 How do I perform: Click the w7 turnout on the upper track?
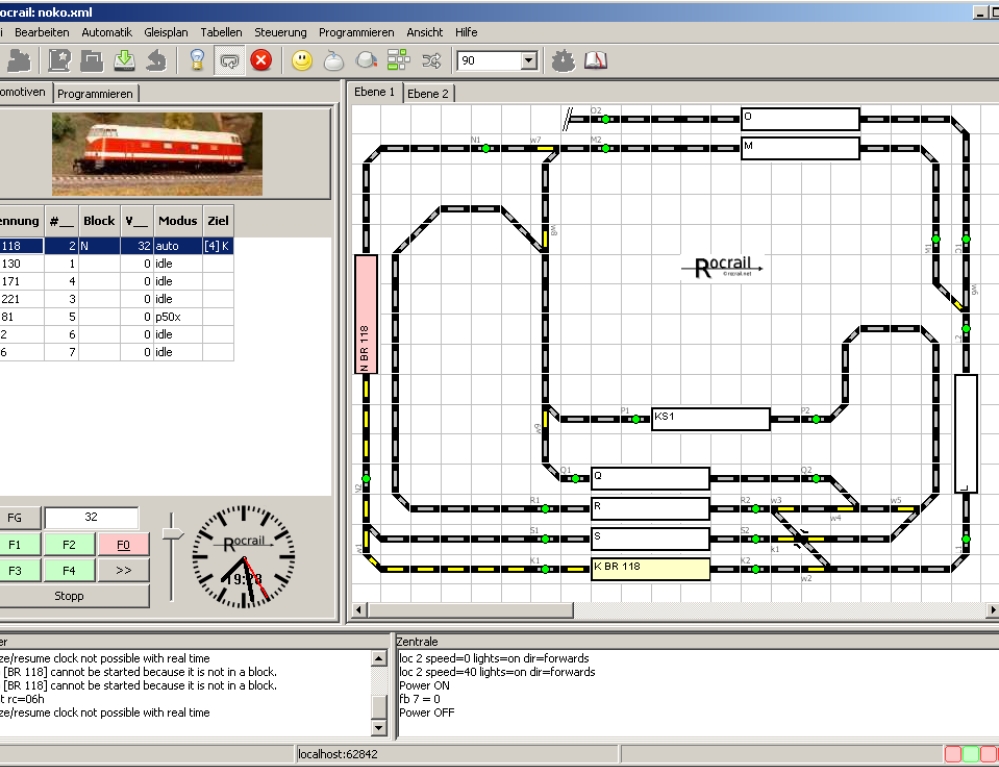pos(545,149)
